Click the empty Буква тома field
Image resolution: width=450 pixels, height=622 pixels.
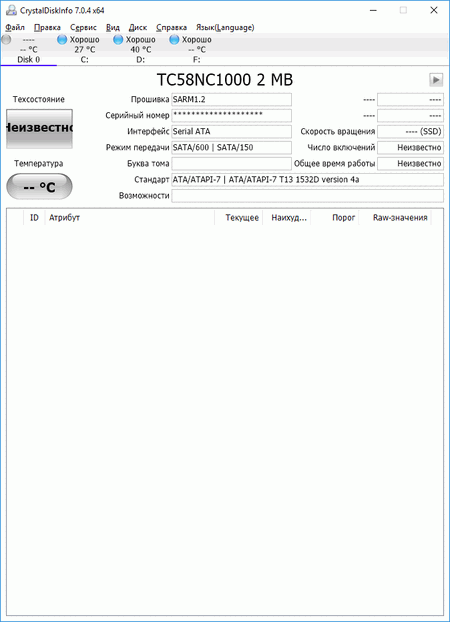point(231,163)
